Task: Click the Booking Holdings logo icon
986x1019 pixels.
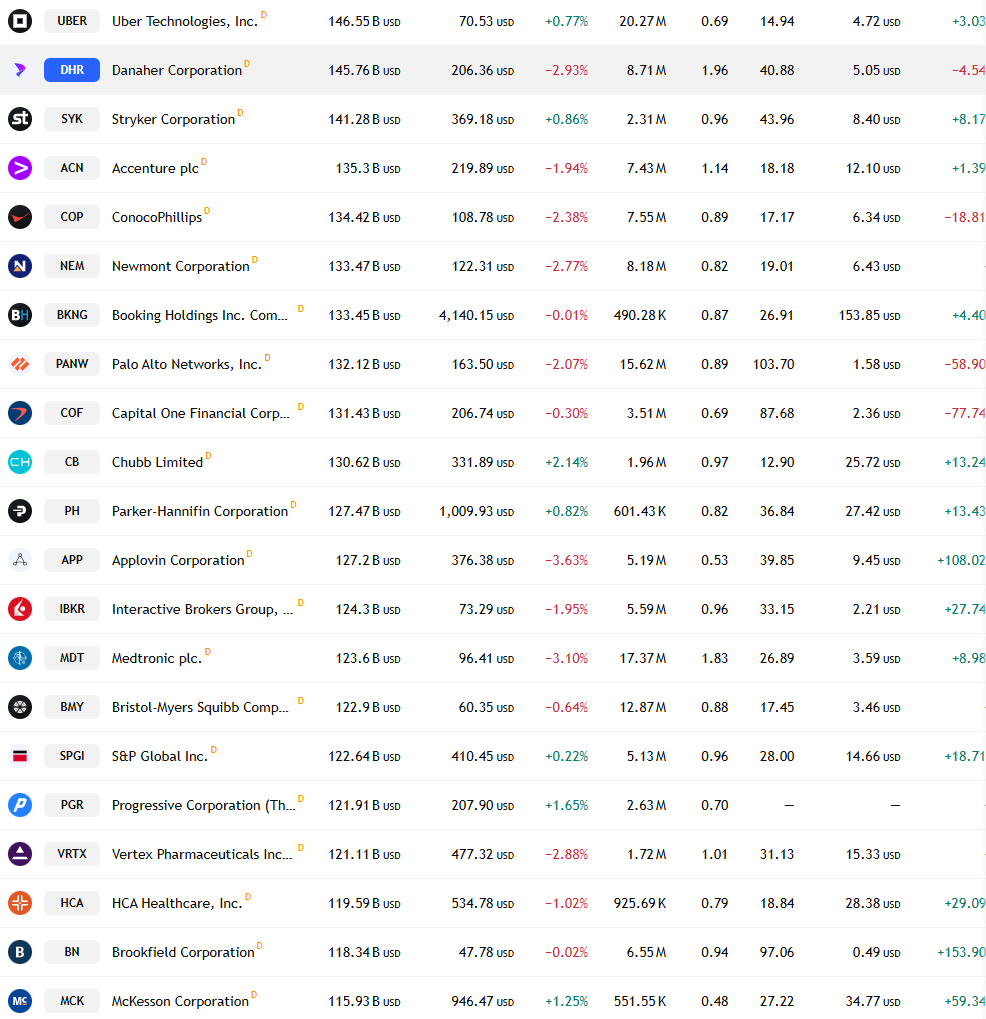Action: (20, 315)
